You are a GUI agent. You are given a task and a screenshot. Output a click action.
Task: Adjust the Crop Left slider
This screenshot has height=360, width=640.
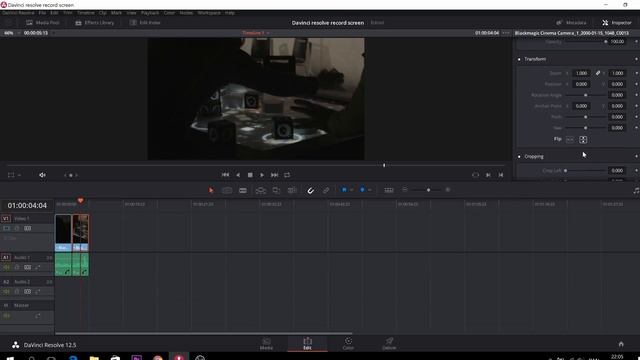click(565, 171)
